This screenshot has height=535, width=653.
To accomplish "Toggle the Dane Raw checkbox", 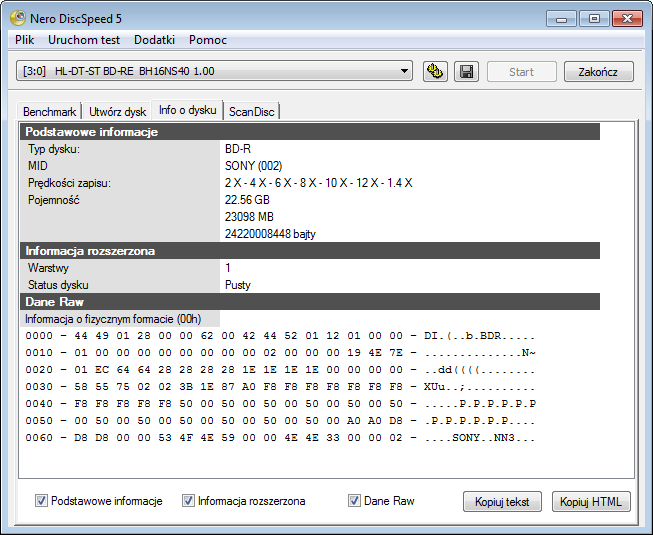I will pyautogui.click(x=354, y=500).
